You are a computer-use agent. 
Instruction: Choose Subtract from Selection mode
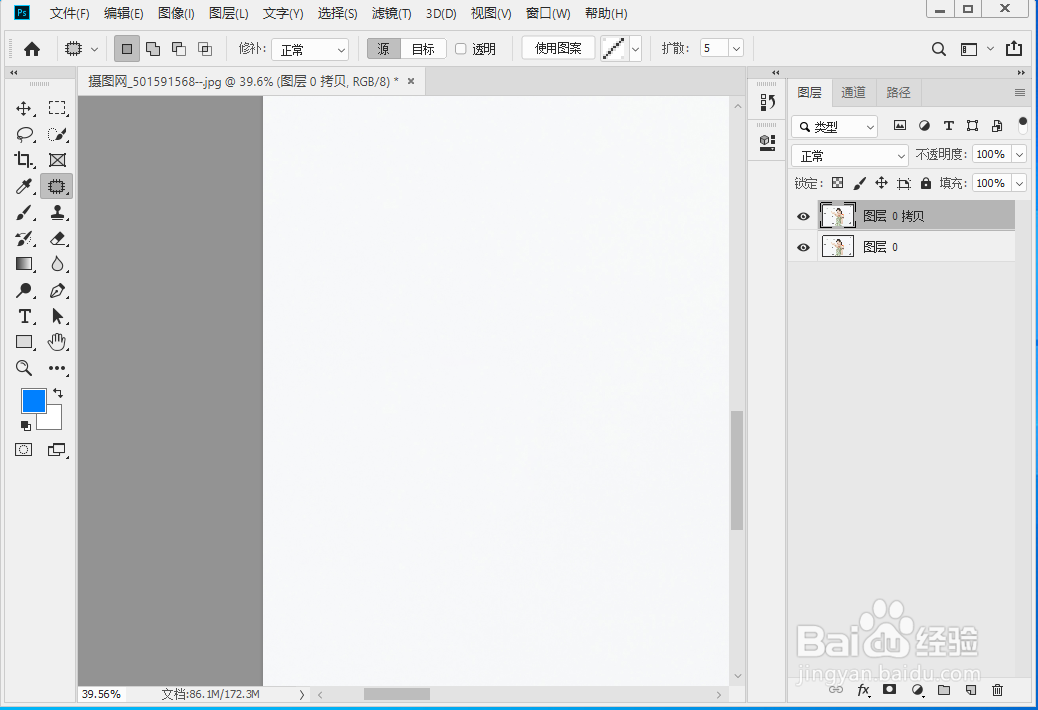tap(179, 49)
